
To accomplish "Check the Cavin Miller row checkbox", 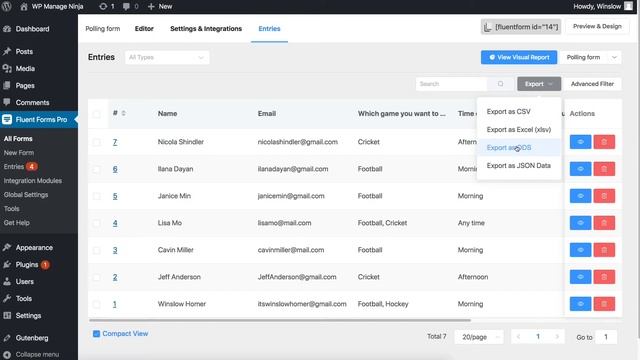I will [x=96, y=250].
